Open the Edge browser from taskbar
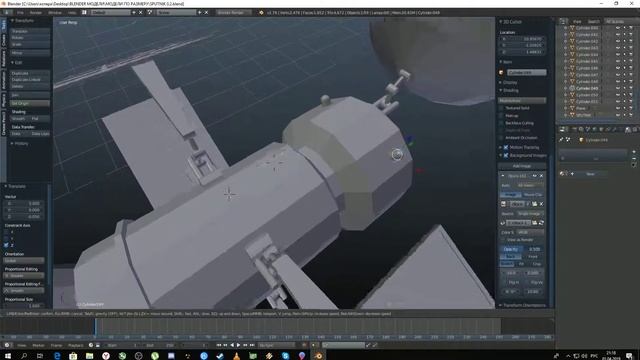Image resolution: width=640 pixels, height=360 pixels. (57, 356)
